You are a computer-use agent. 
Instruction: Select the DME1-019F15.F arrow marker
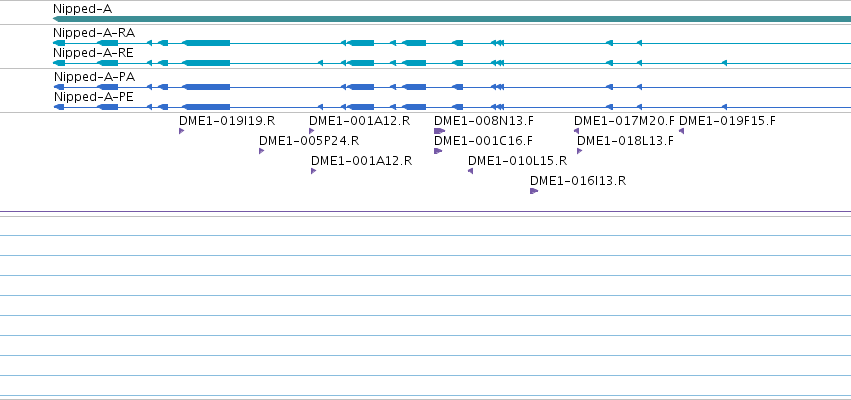(681, 131)
